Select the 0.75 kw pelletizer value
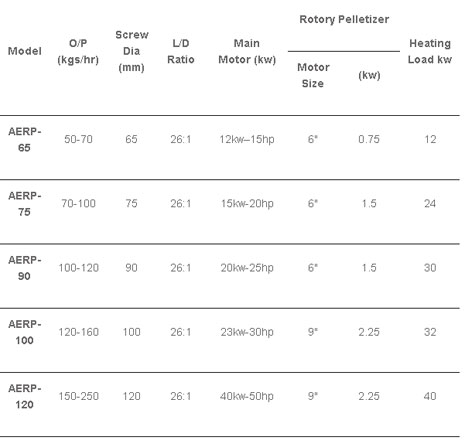 pyautogui.click(x=369, y=139)
